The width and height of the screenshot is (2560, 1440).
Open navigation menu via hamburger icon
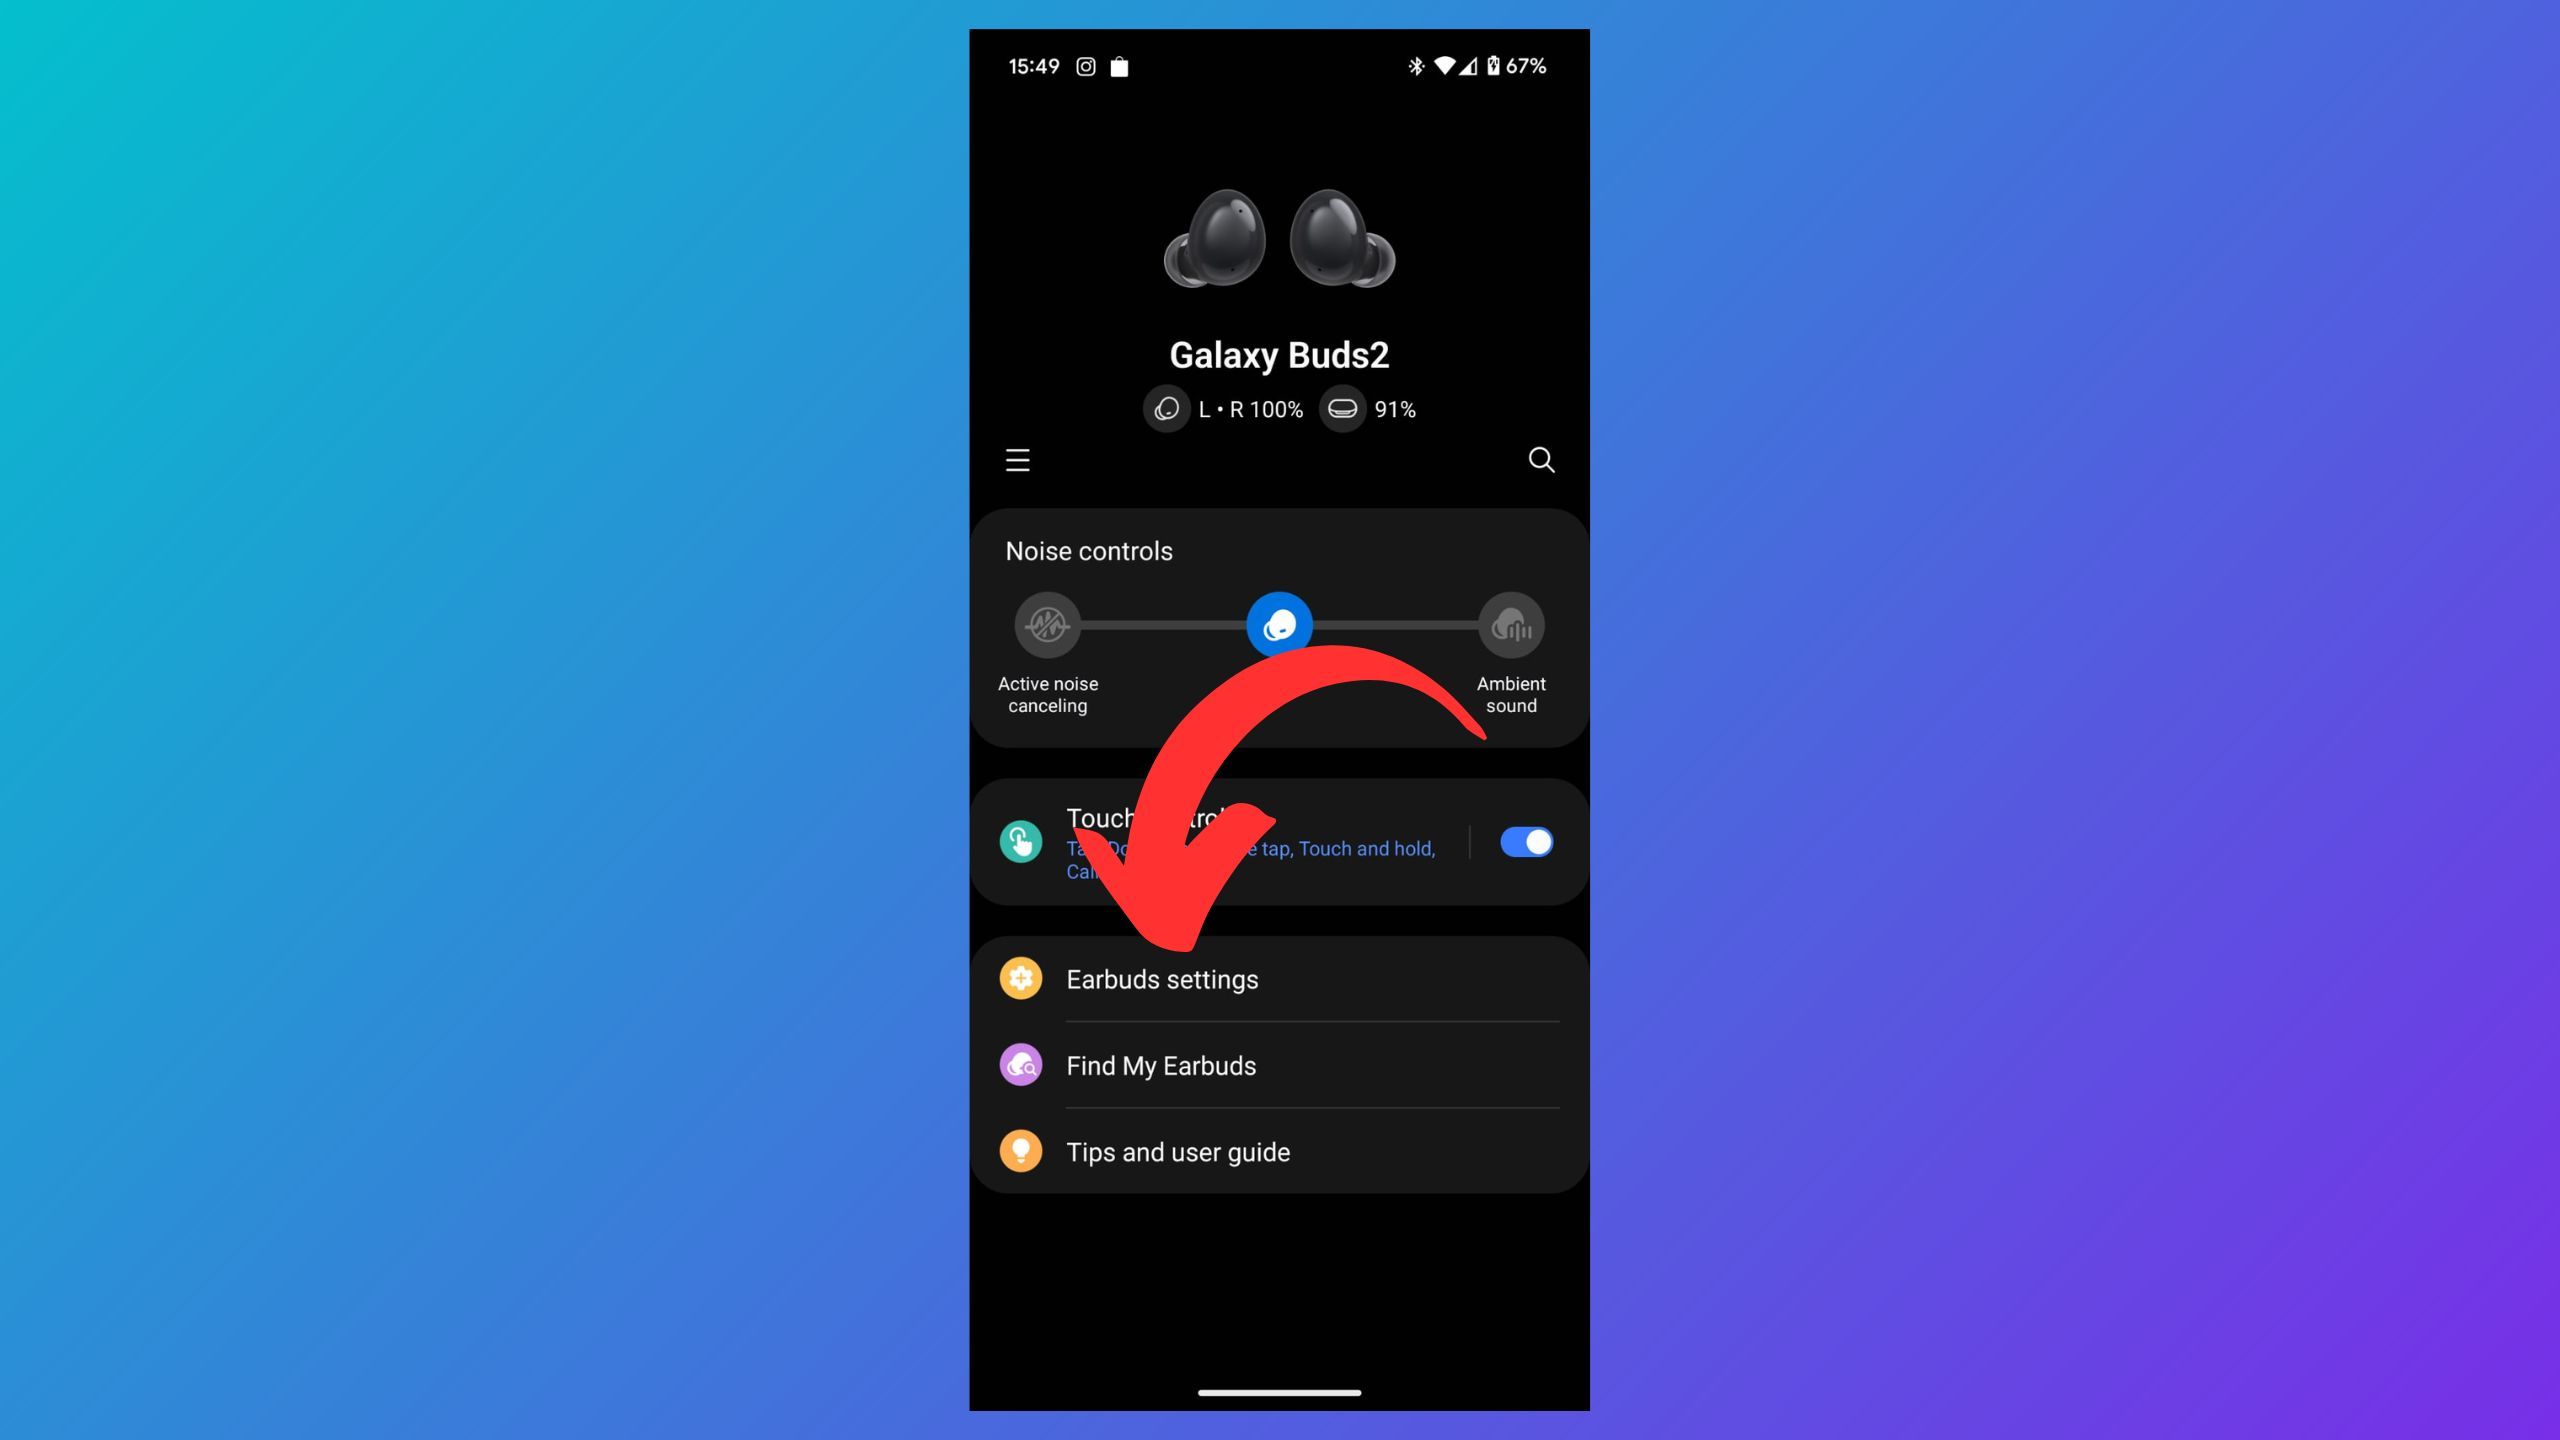point(1018,461)
